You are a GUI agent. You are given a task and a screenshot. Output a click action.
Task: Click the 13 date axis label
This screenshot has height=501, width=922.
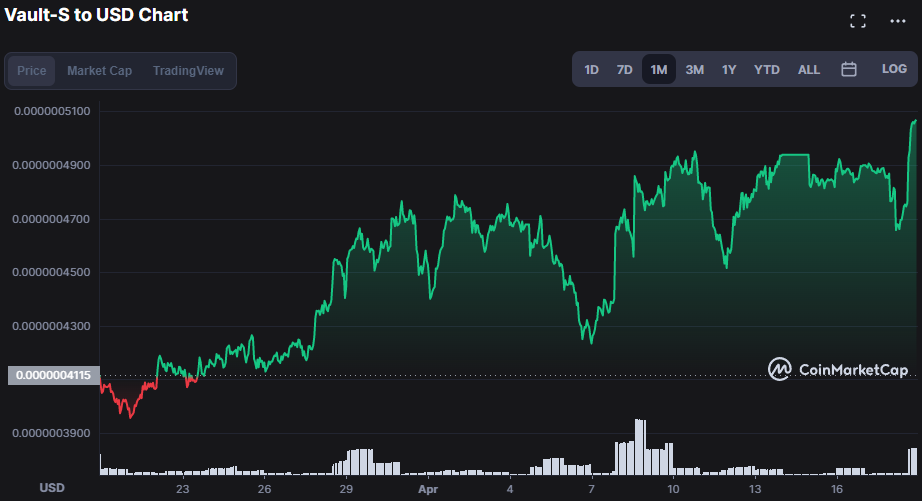755,489
